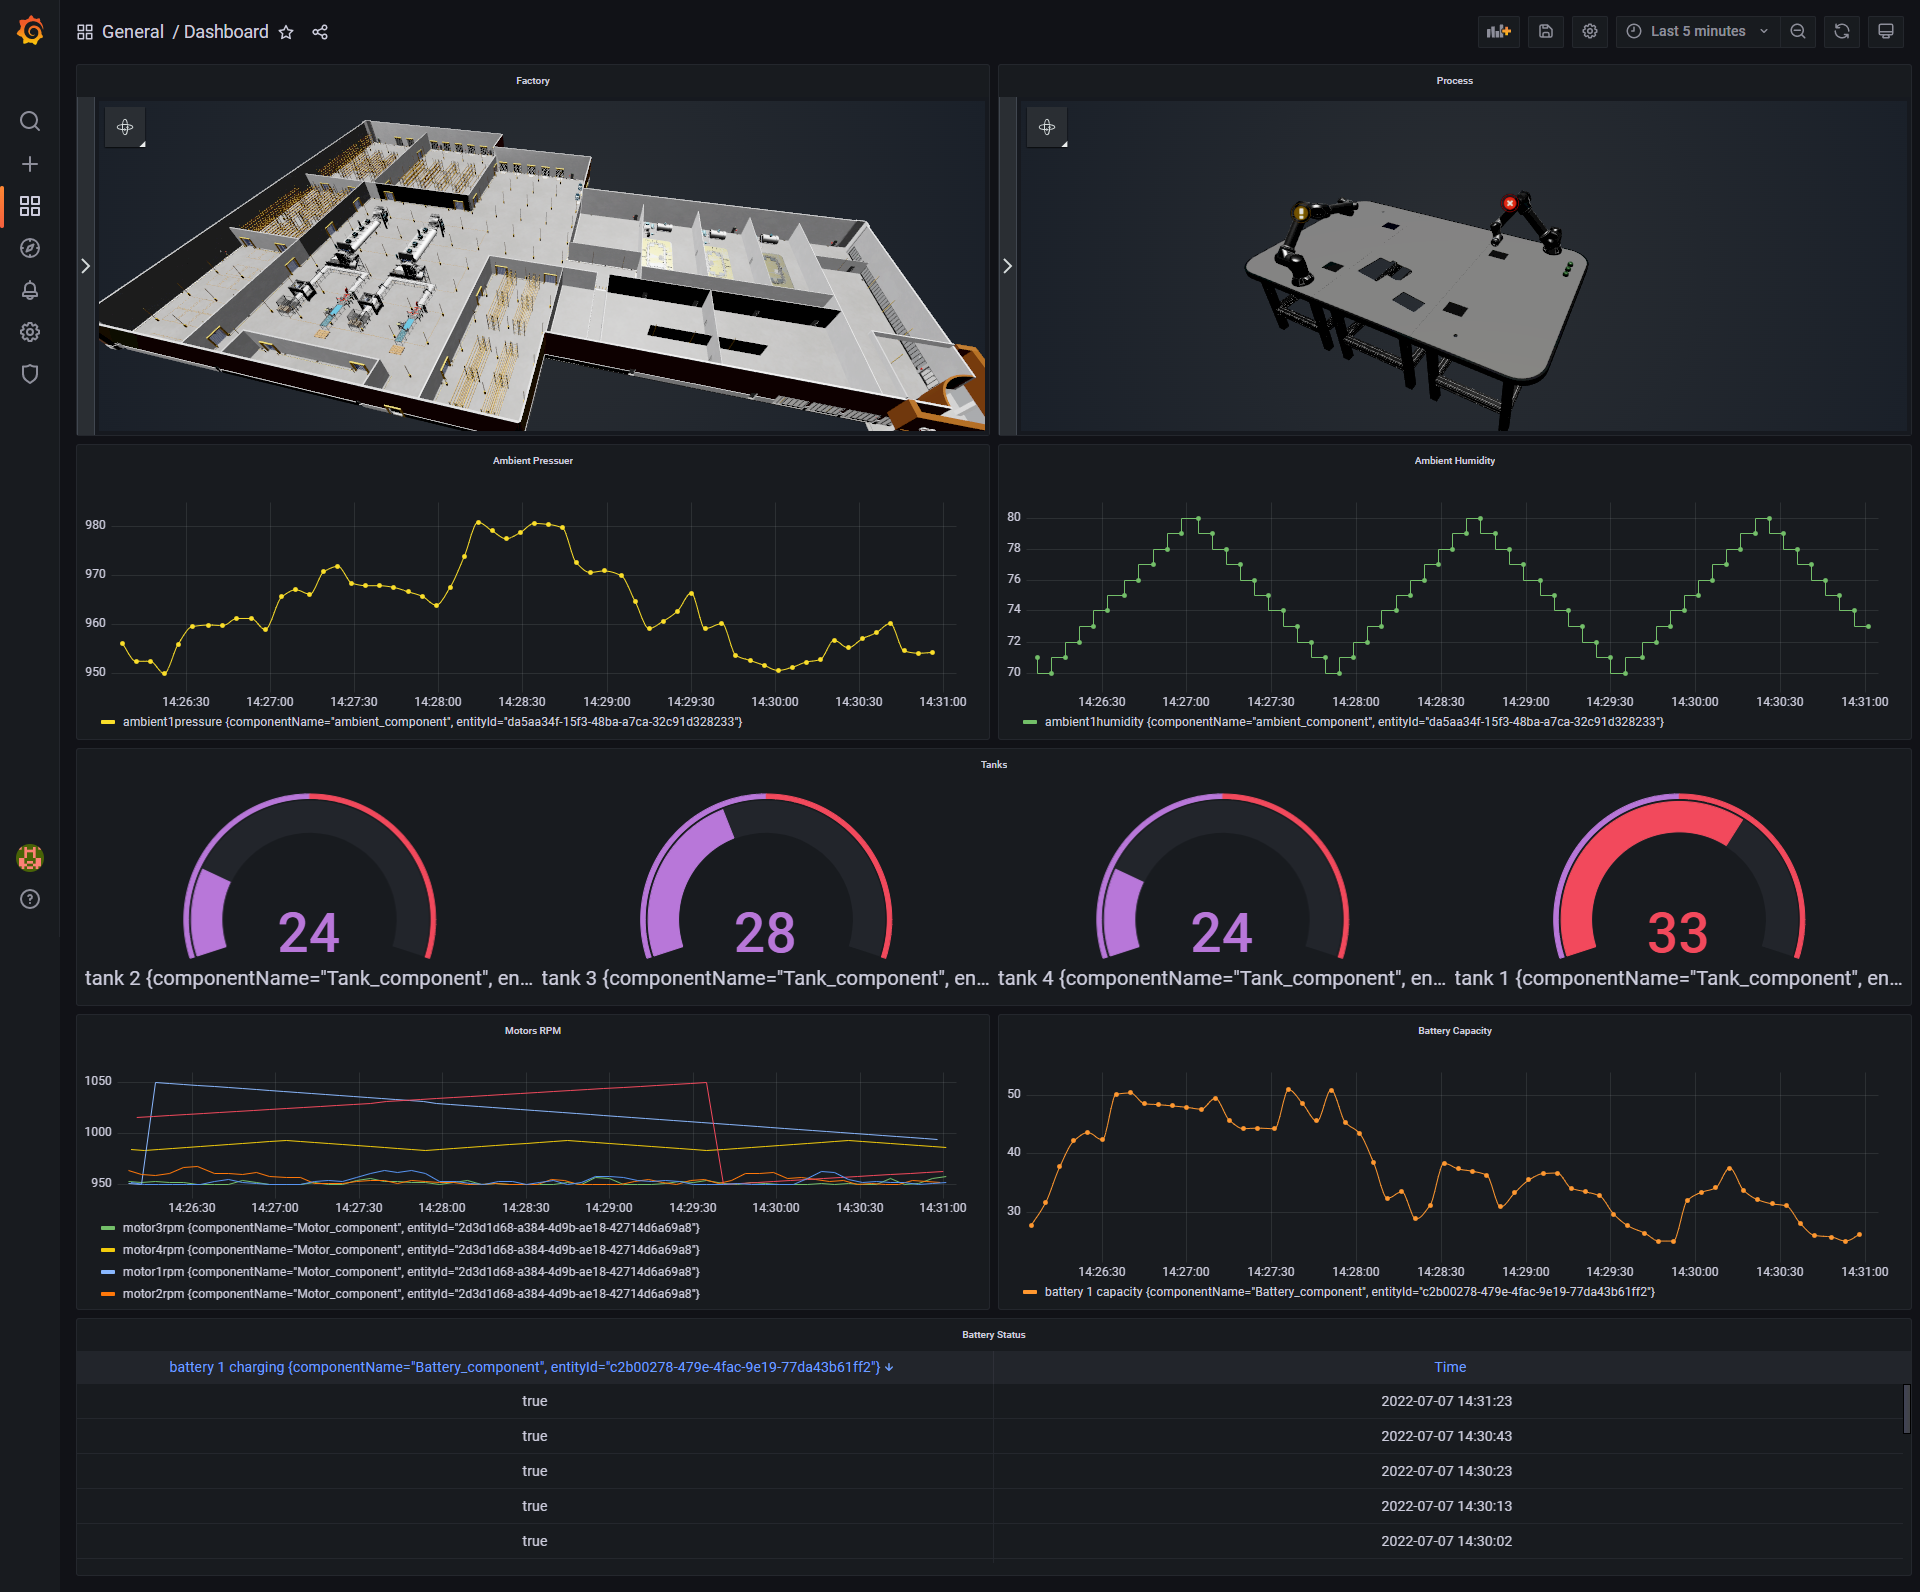Expand the Process panel side chevron
1920x1592 pixels.
1008,266
